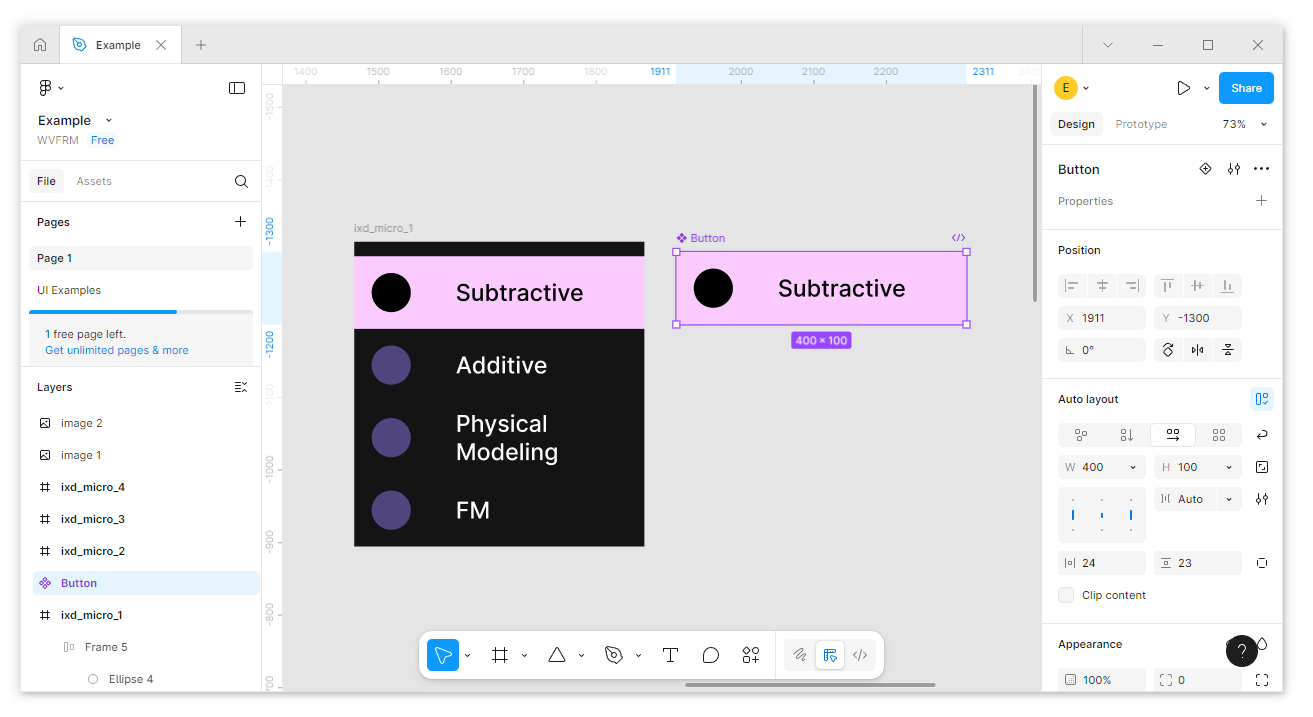Screen dimensions: 1313x717
Task: Click the Frame tool icon
Action: coord(500,655)
